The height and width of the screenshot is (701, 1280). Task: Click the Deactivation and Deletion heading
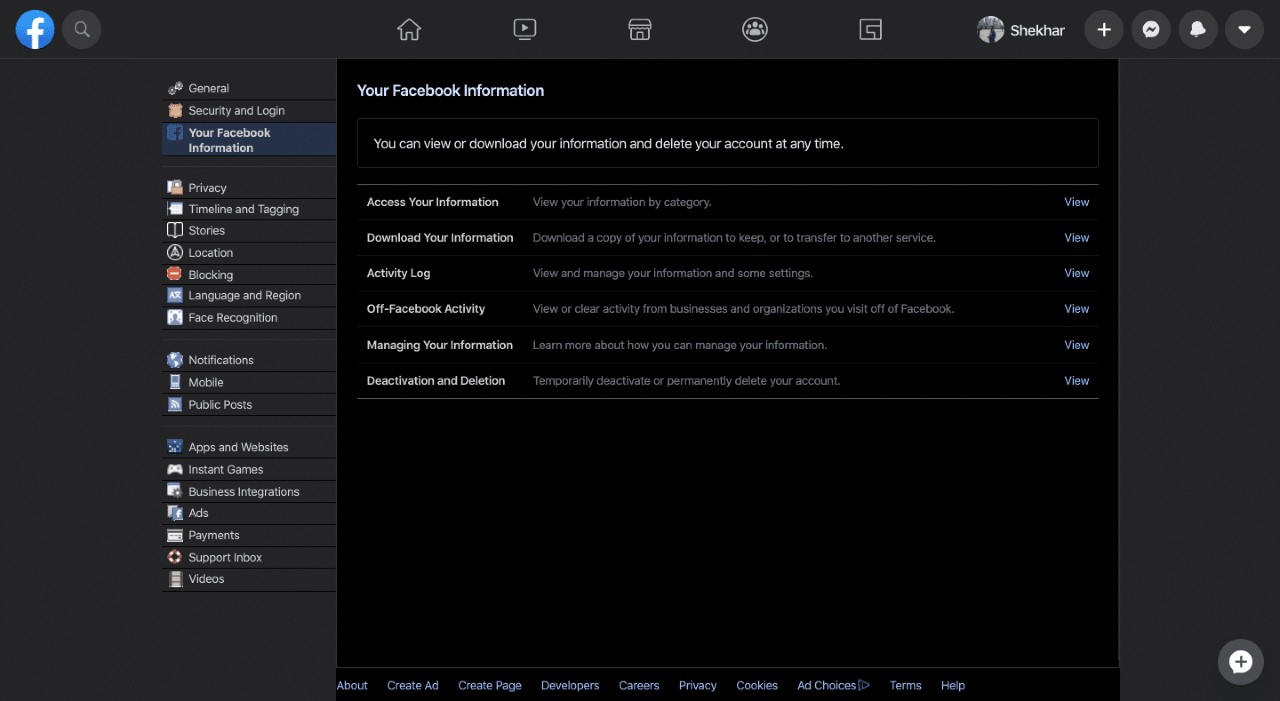pos(436,381)
